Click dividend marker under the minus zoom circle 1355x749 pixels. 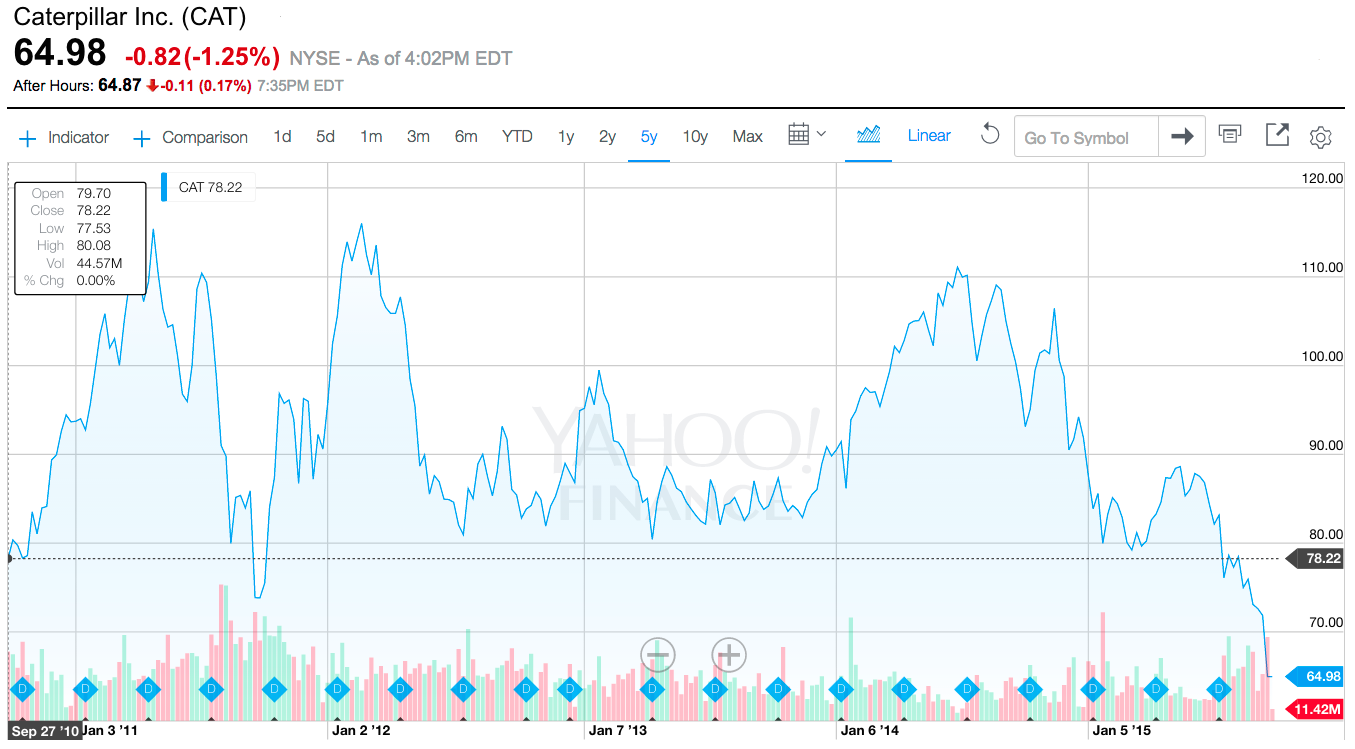(652, 689)
